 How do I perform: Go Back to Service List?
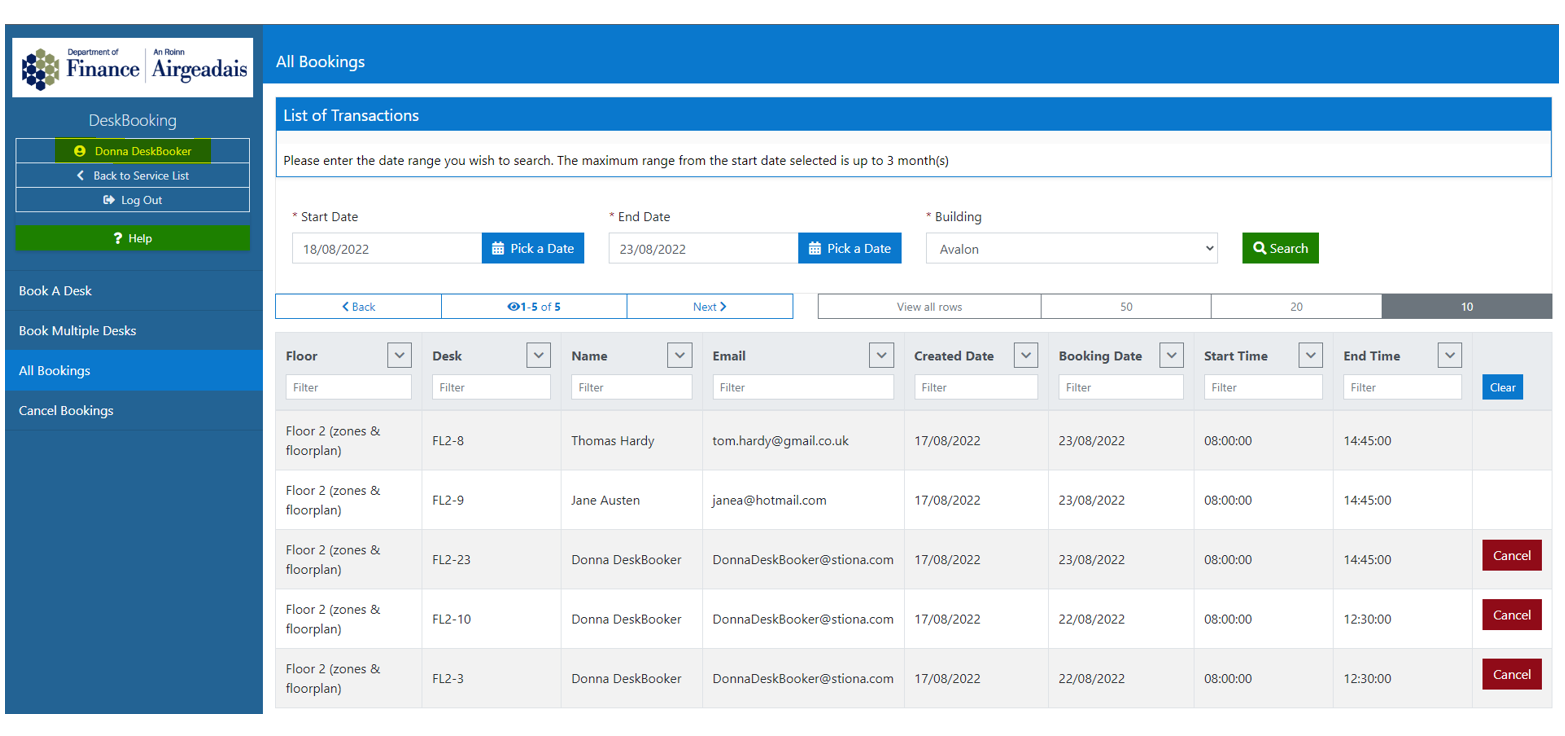click(x=132, y=175)
